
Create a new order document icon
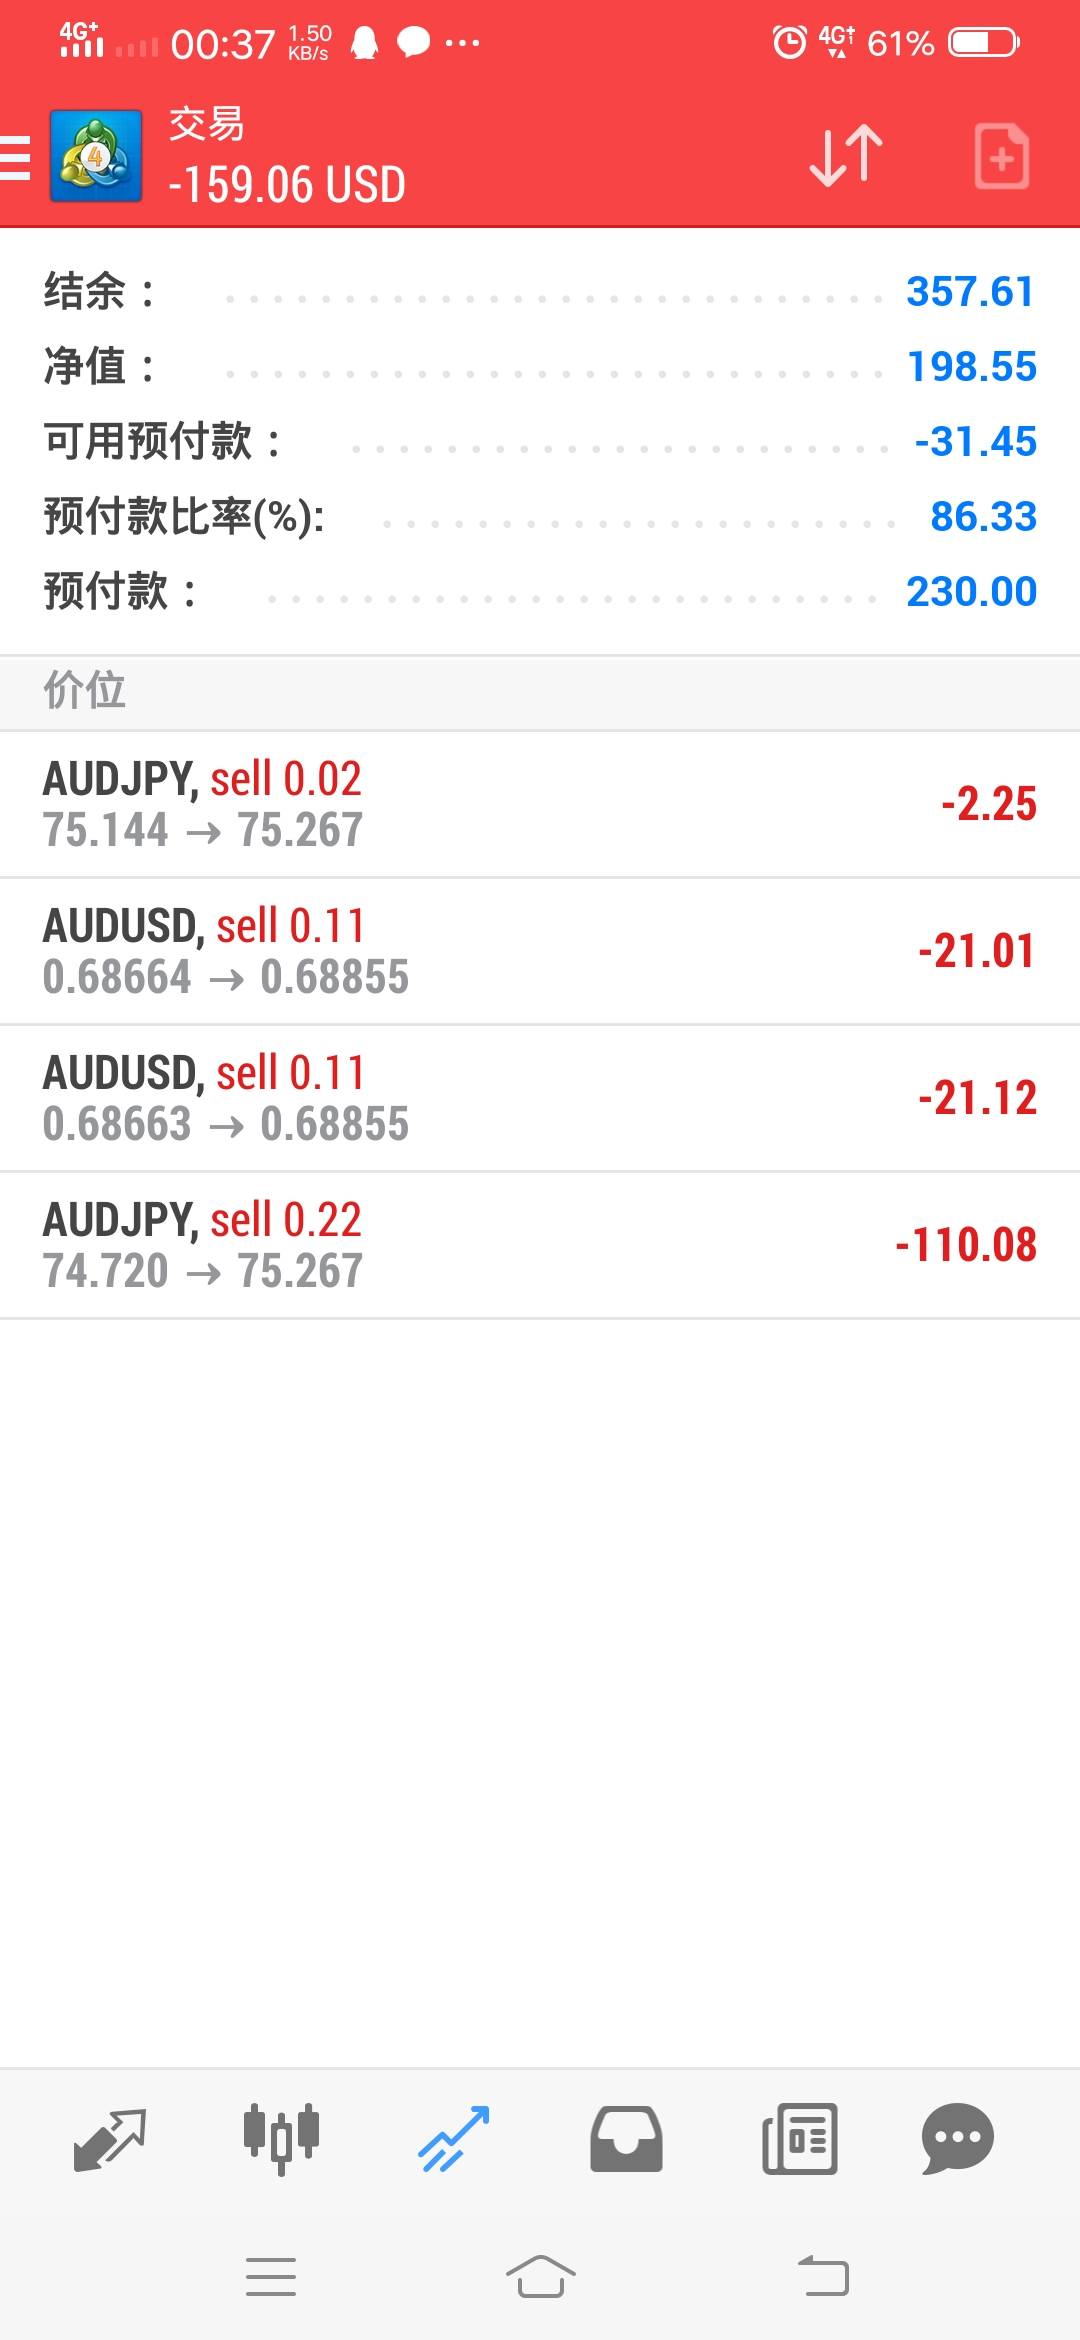(x=1001, y=156)
